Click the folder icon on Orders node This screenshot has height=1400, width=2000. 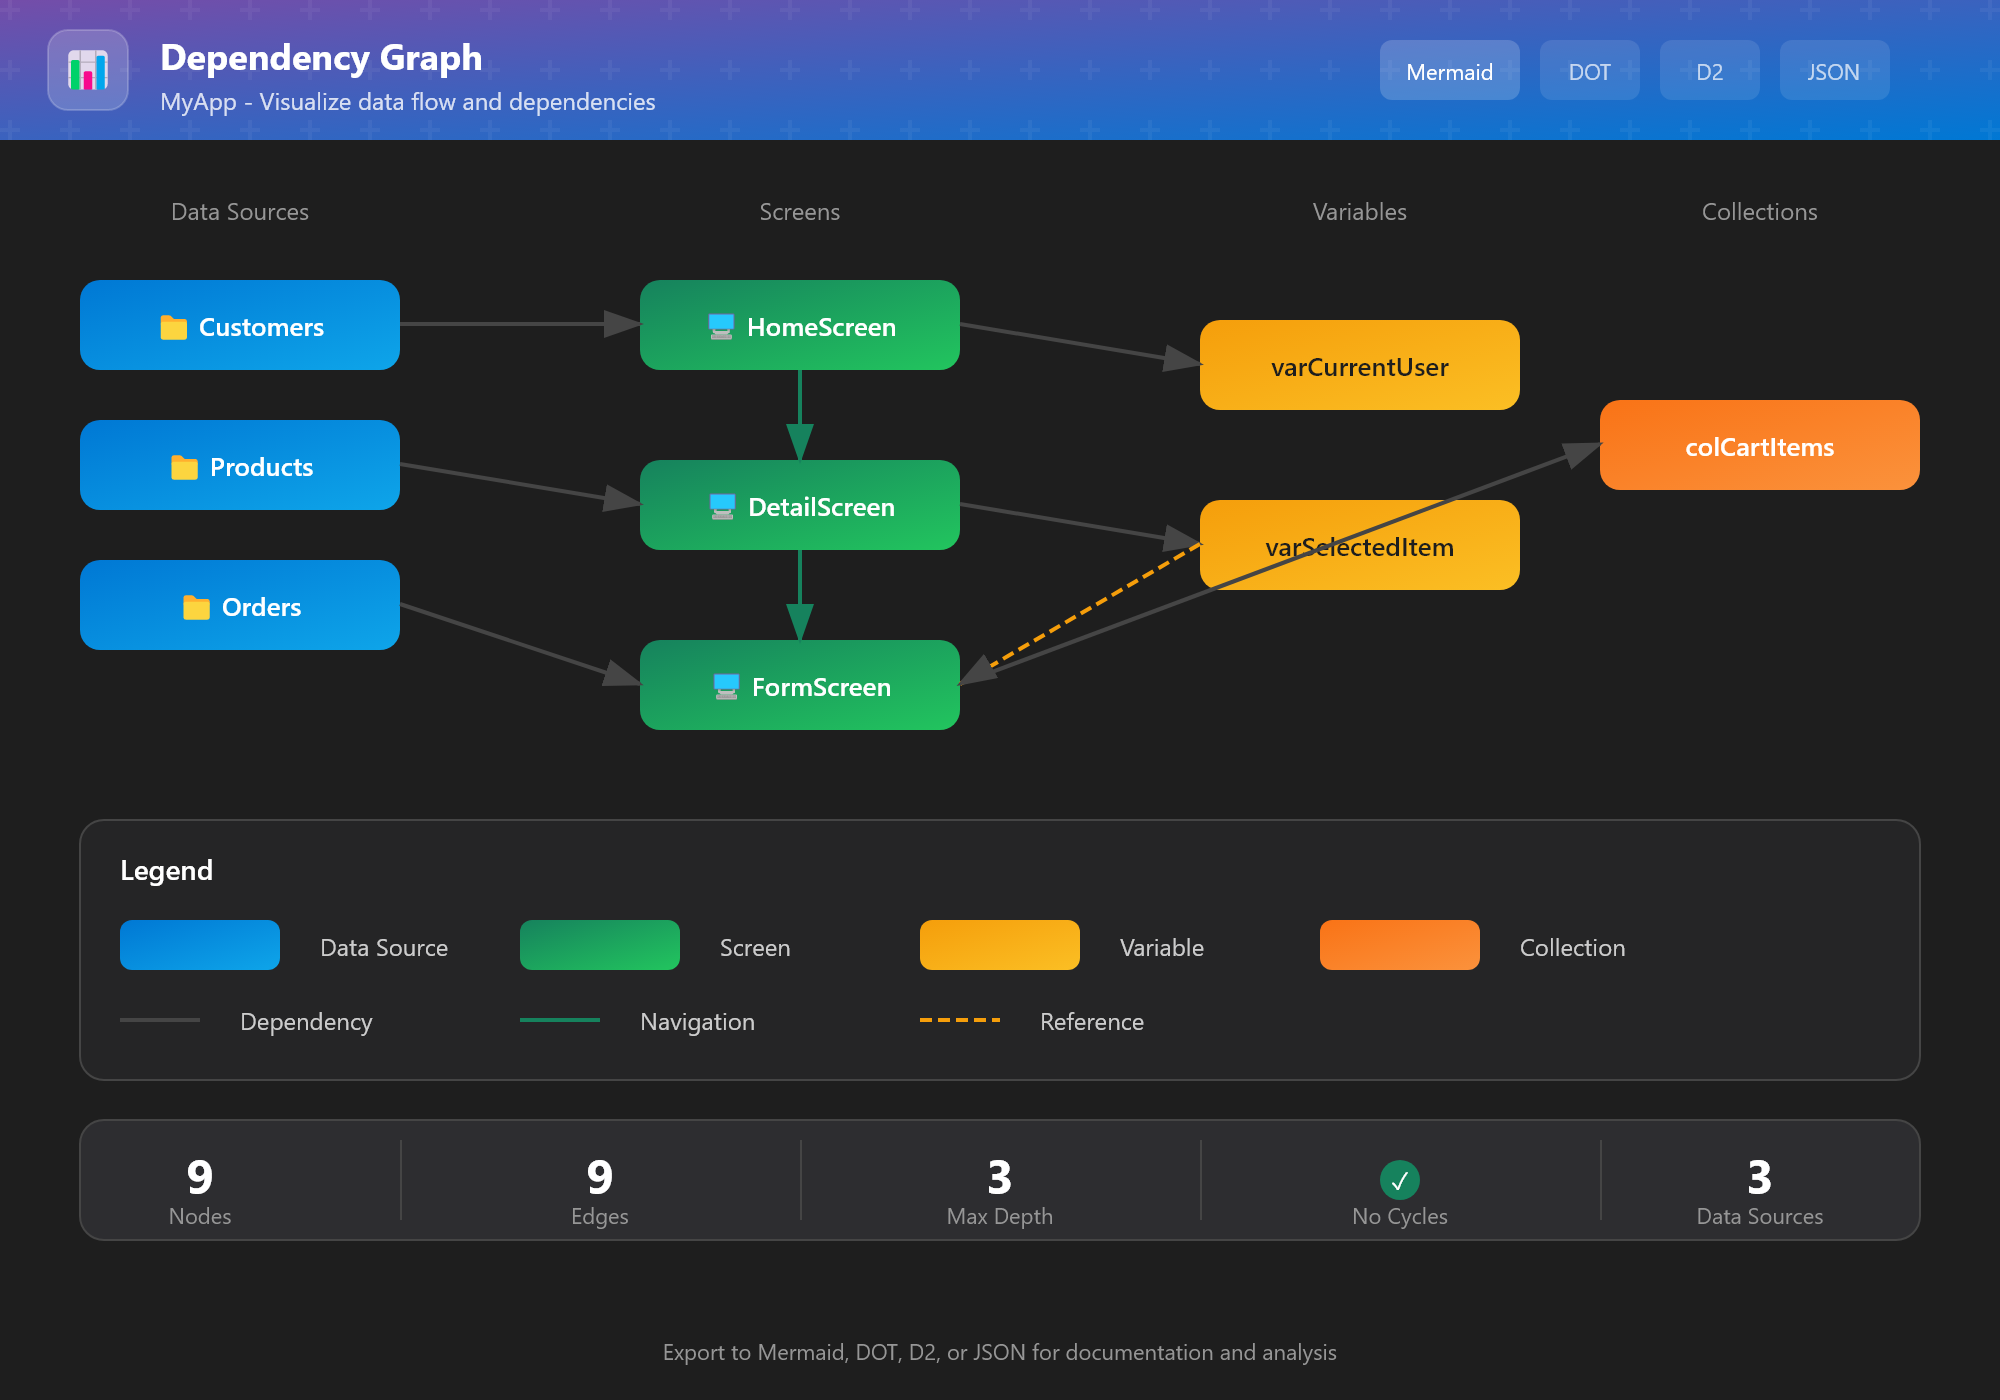tap(197, 606)
